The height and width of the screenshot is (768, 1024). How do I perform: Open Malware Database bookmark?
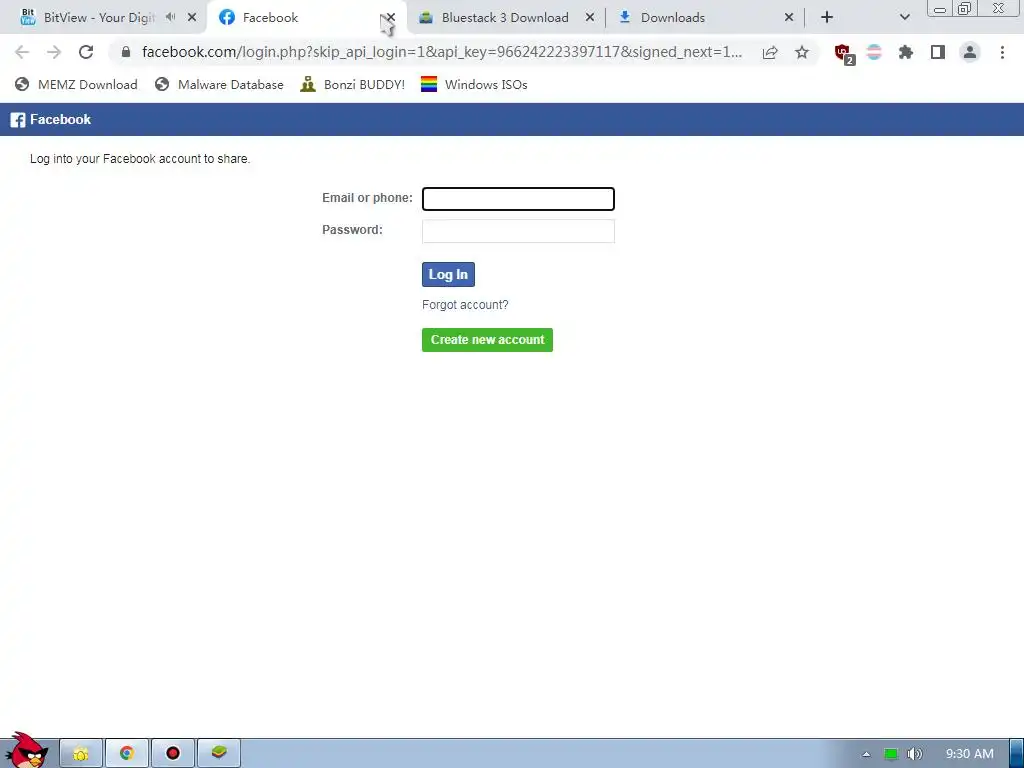[x=219, y=84]
